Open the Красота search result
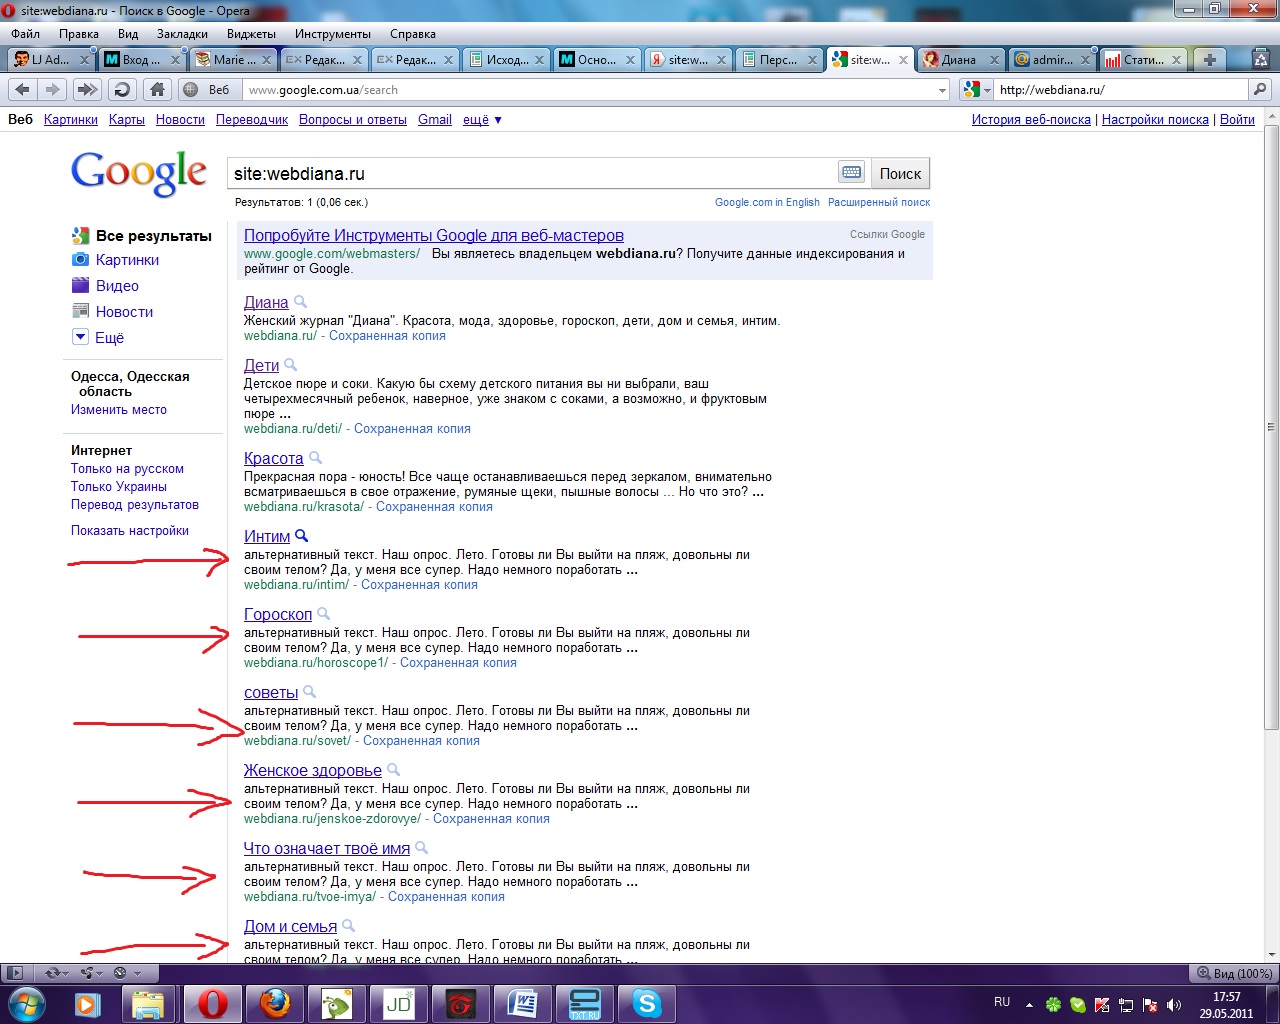 coord(274,458)
